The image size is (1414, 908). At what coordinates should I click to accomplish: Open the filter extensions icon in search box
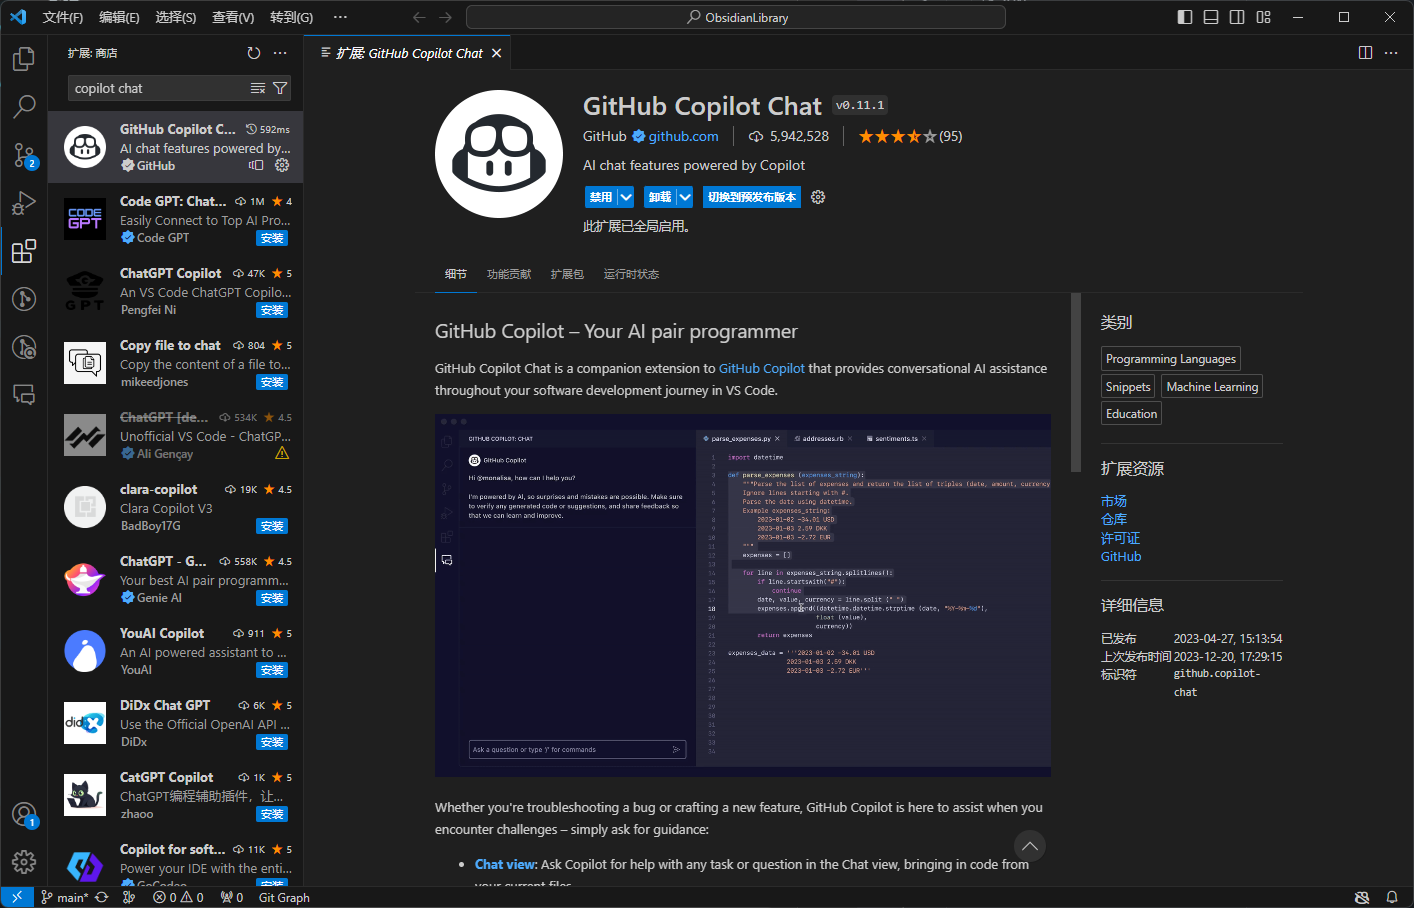(x=282, y=88)
